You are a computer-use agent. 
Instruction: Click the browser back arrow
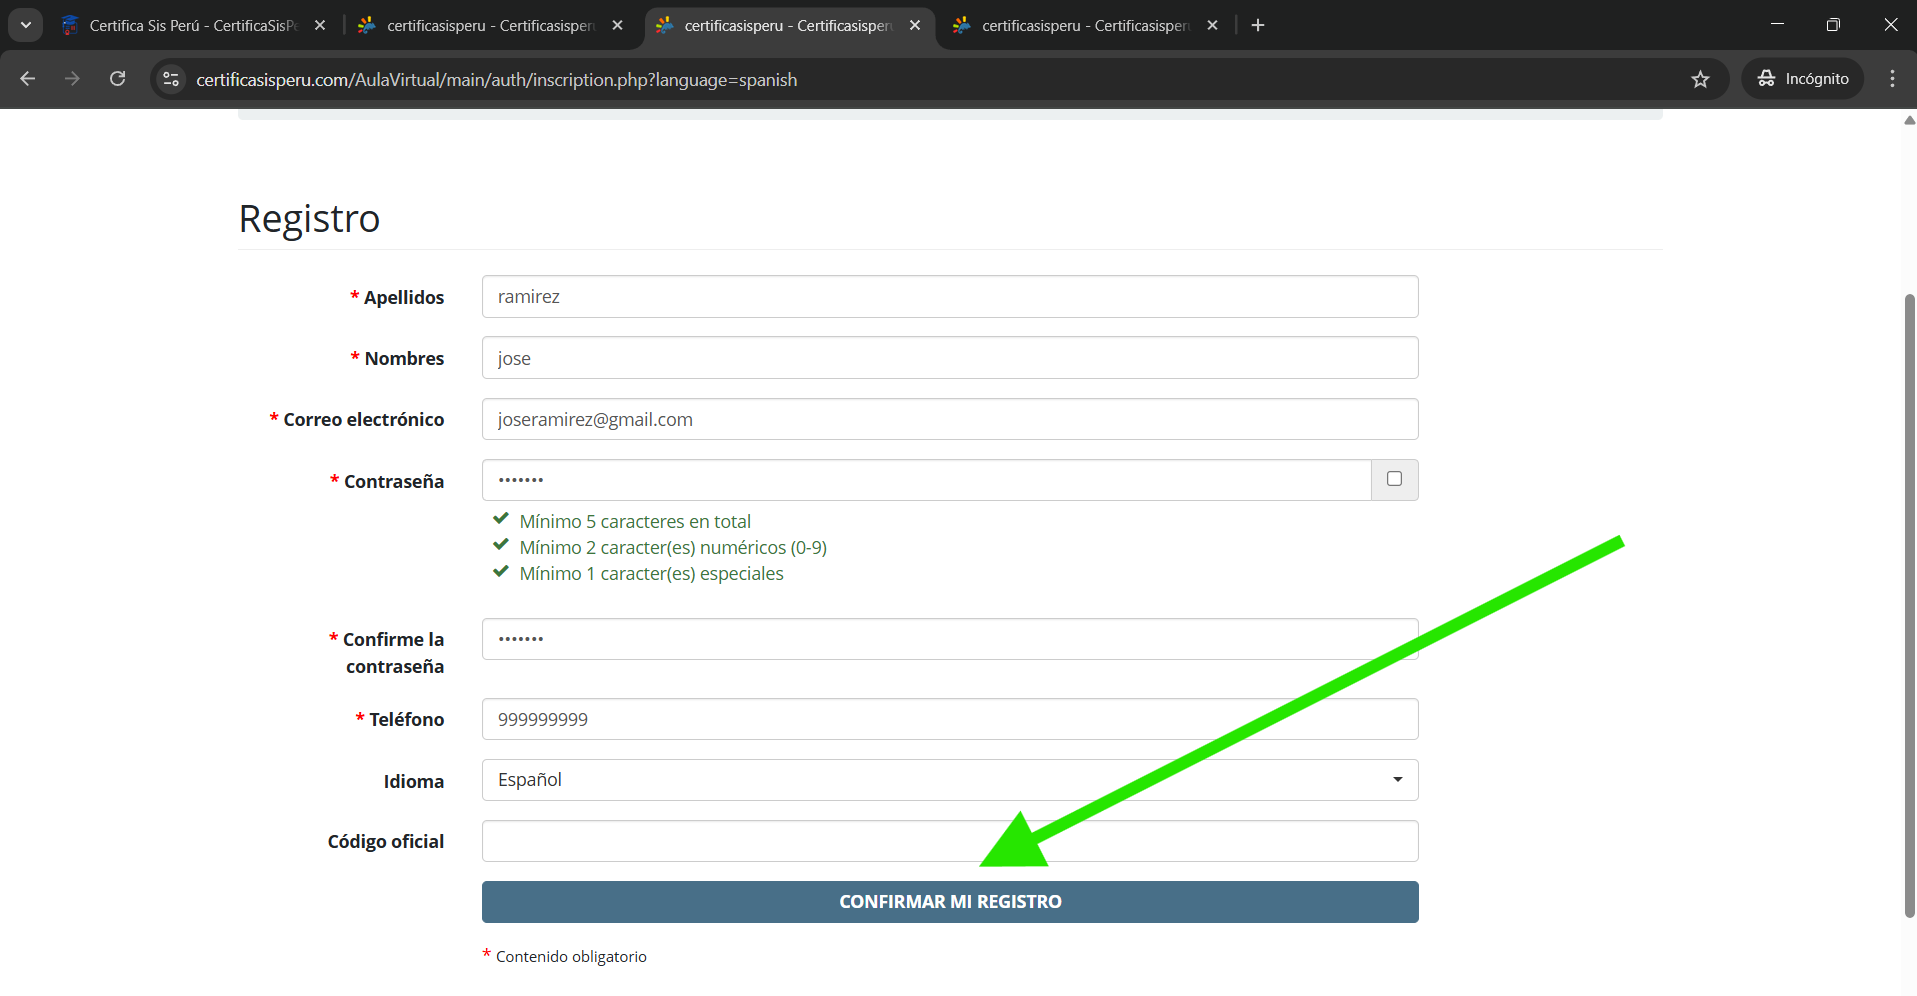[28, 79]
